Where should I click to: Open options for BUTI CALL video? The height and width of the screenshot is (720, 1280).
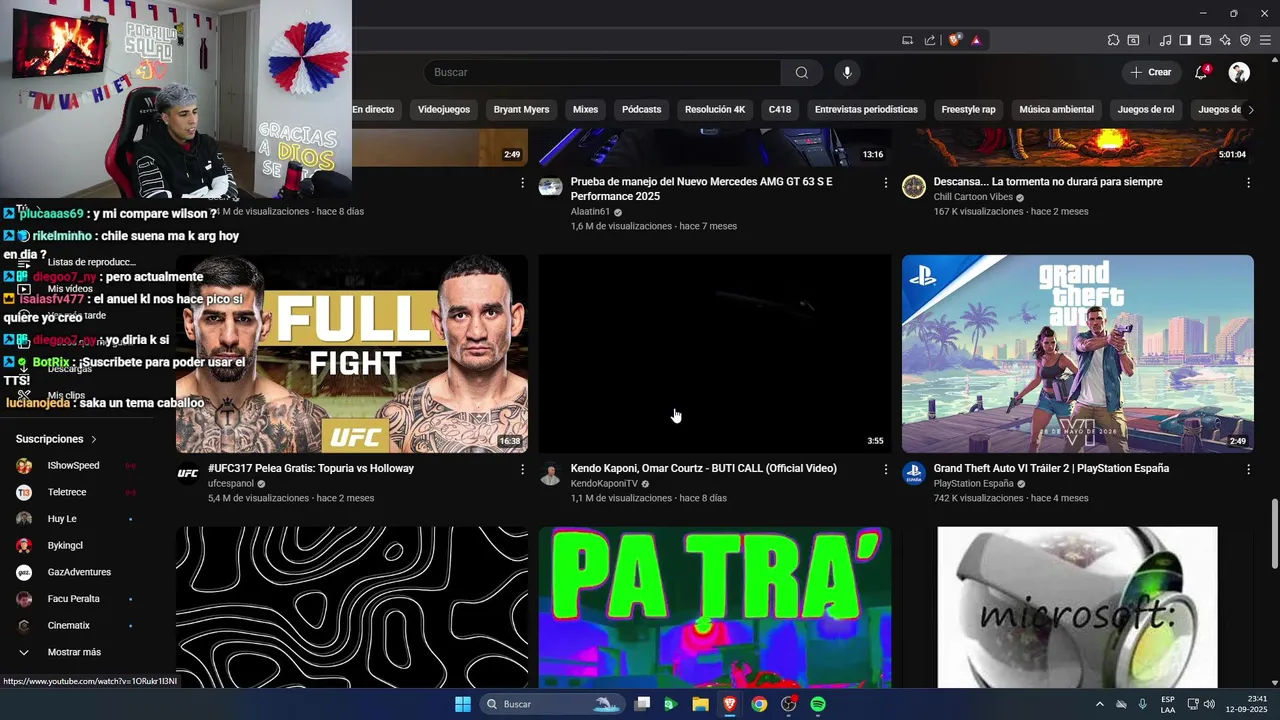pos(885,469)
